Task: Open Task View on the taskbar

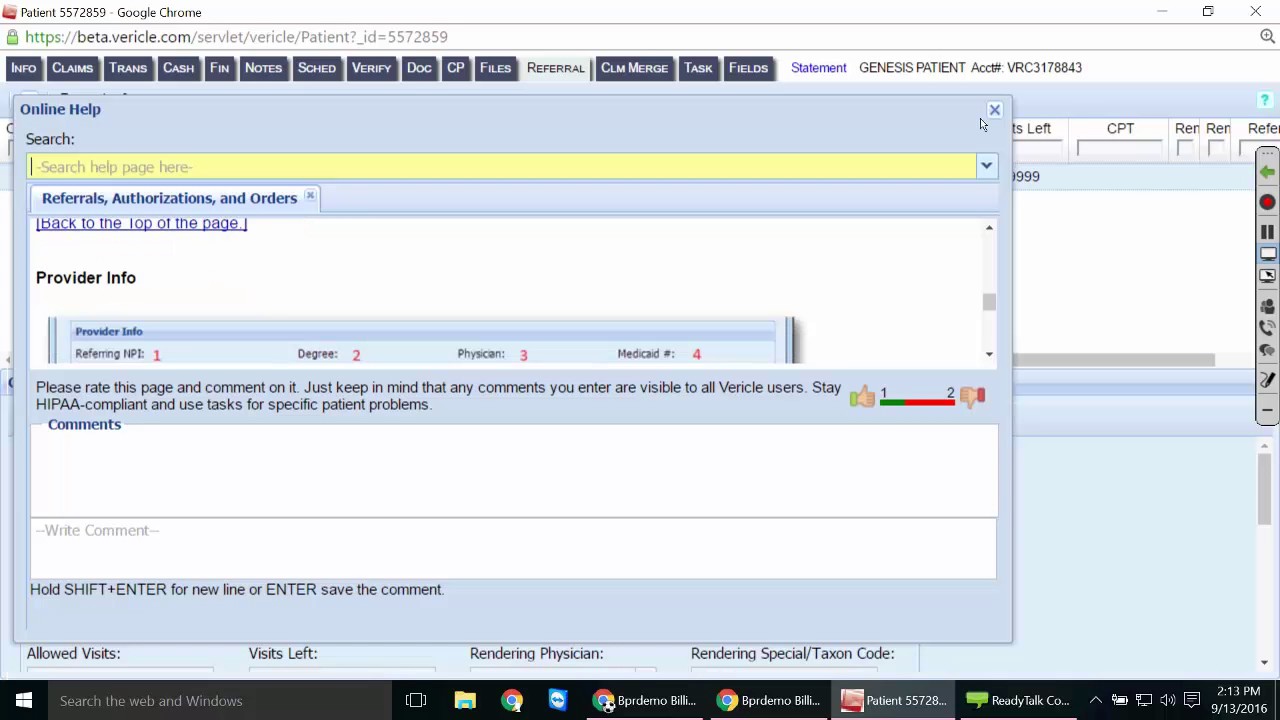Action: coord(416,701)
